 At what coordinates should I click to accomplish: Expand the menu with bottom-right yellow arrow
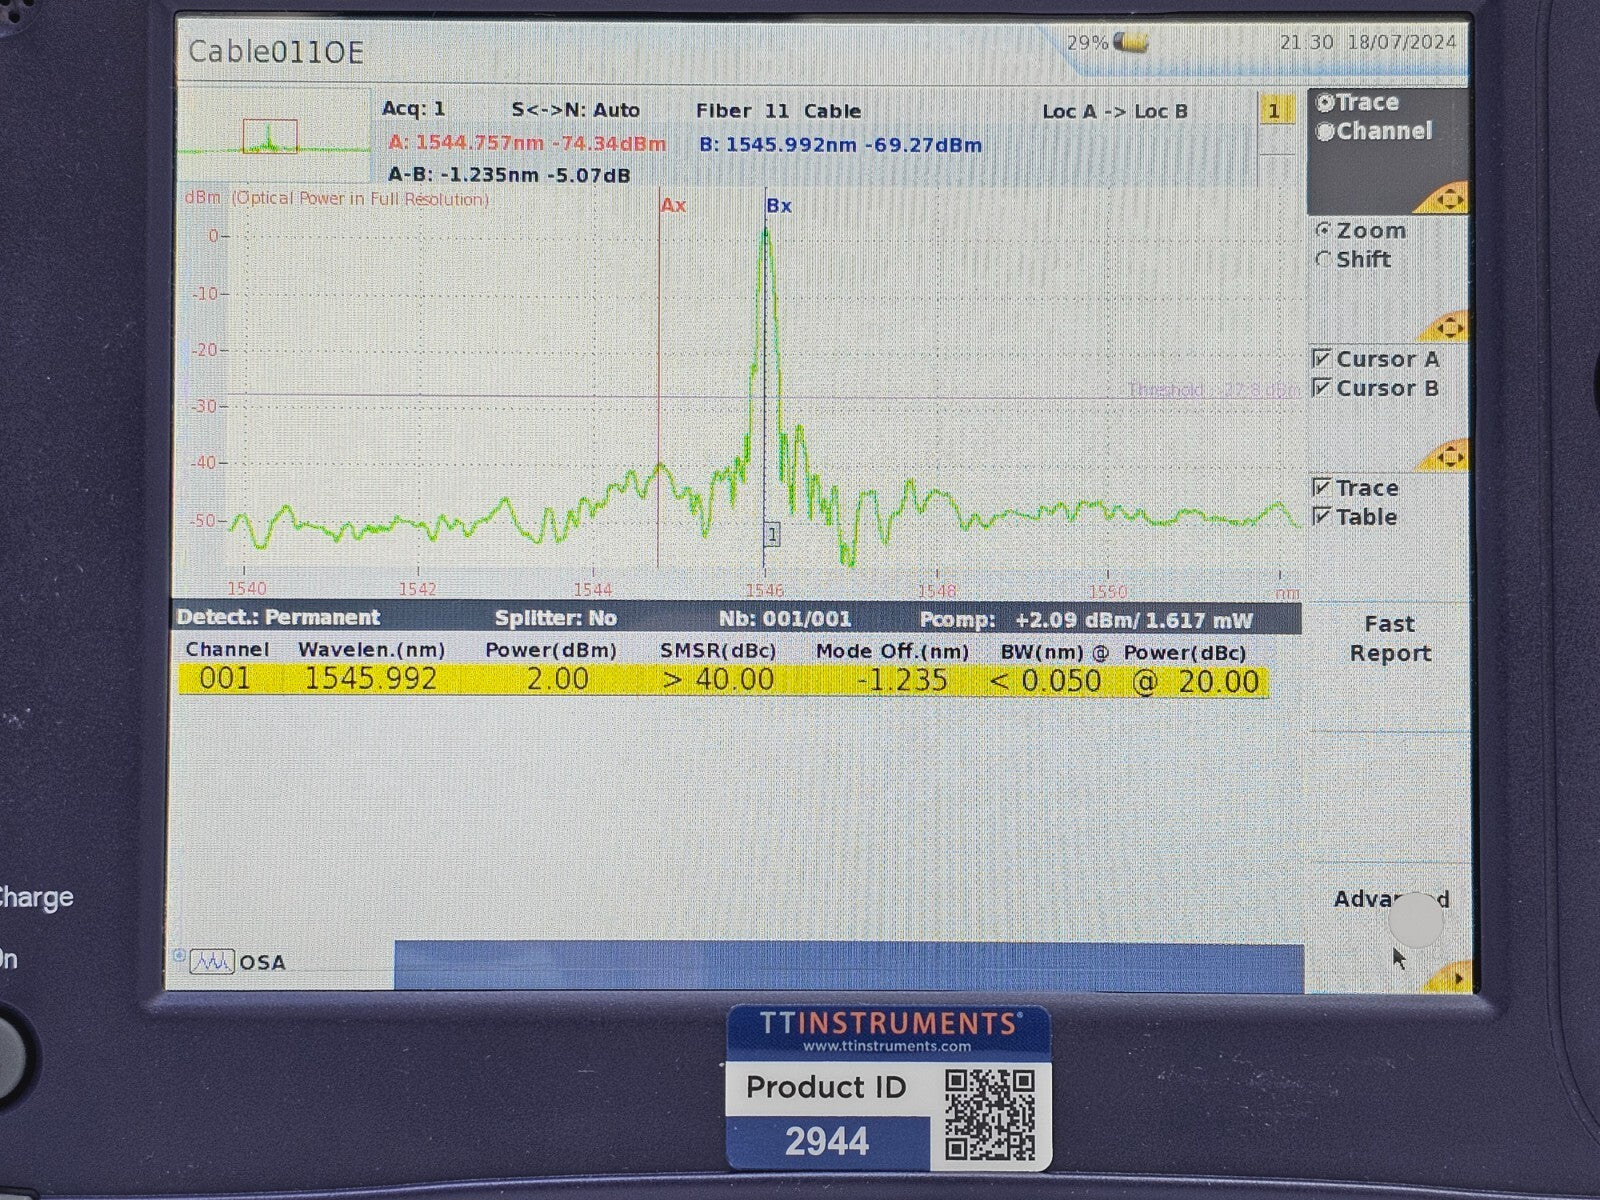pos(1450,977)
